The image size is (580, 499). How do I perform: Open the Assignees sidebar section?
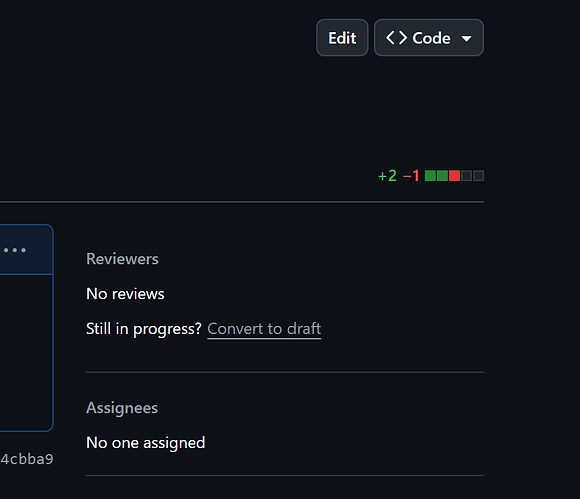(122, 408)
